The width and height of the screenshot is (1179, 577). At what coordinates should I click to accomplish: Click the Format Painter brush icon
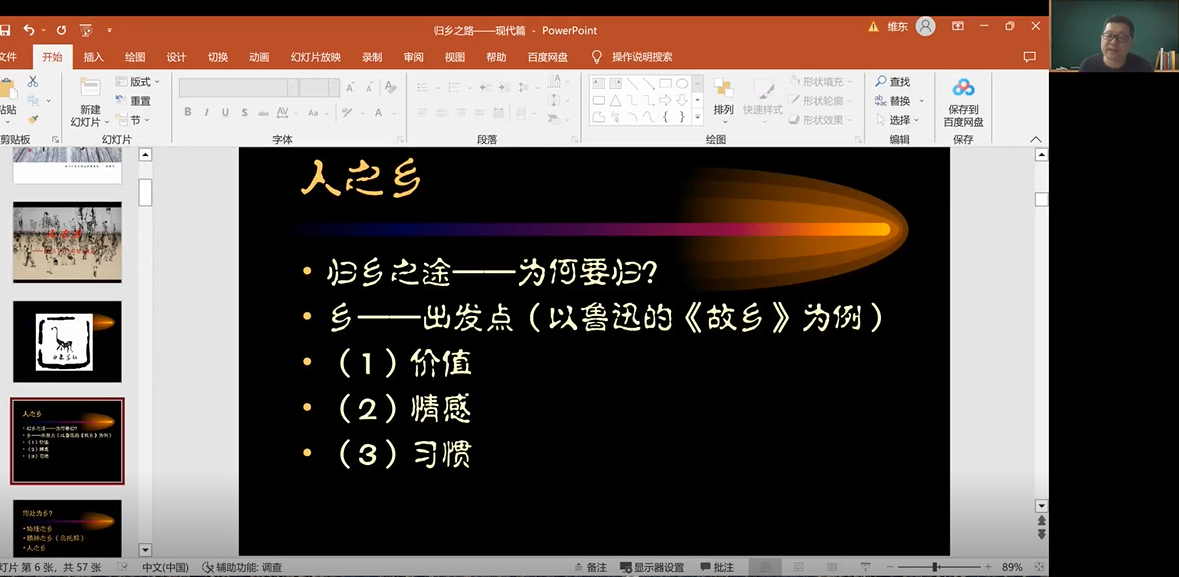(33, 119)
